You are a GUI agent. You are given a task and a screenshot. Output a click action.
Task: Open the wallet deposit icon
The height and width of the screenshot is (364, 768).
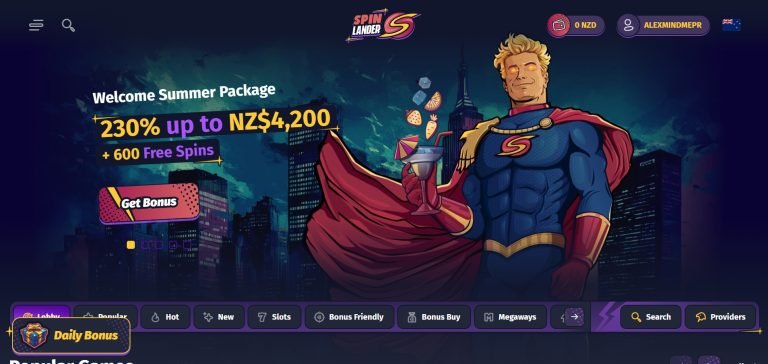558,25
